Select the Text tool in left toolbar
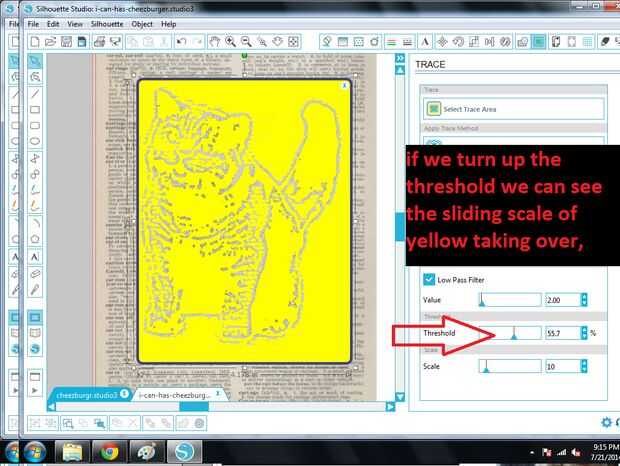The height and width of the screenshot is (466, 620). pos(35,257)
